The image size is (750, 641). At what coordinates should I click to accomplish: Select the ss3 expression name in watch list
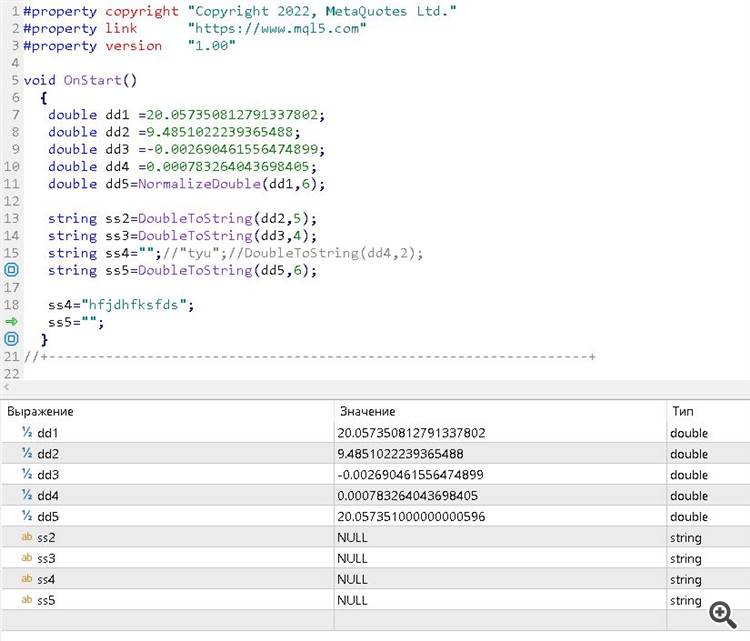point(46,558)
